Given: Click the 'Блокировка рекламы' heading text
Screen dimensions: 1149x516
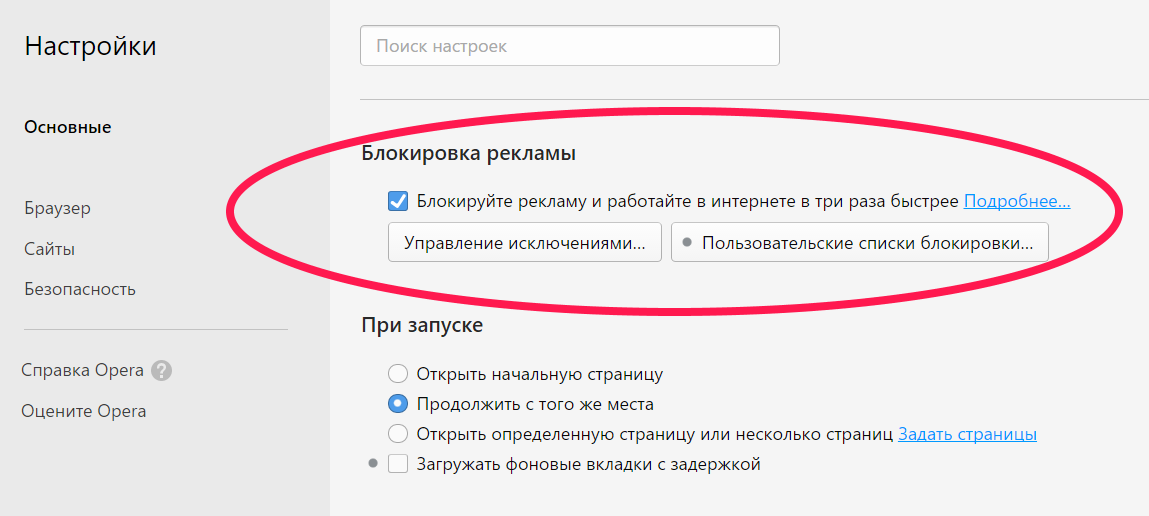Looking at the screenshot, I should [468, 154].
